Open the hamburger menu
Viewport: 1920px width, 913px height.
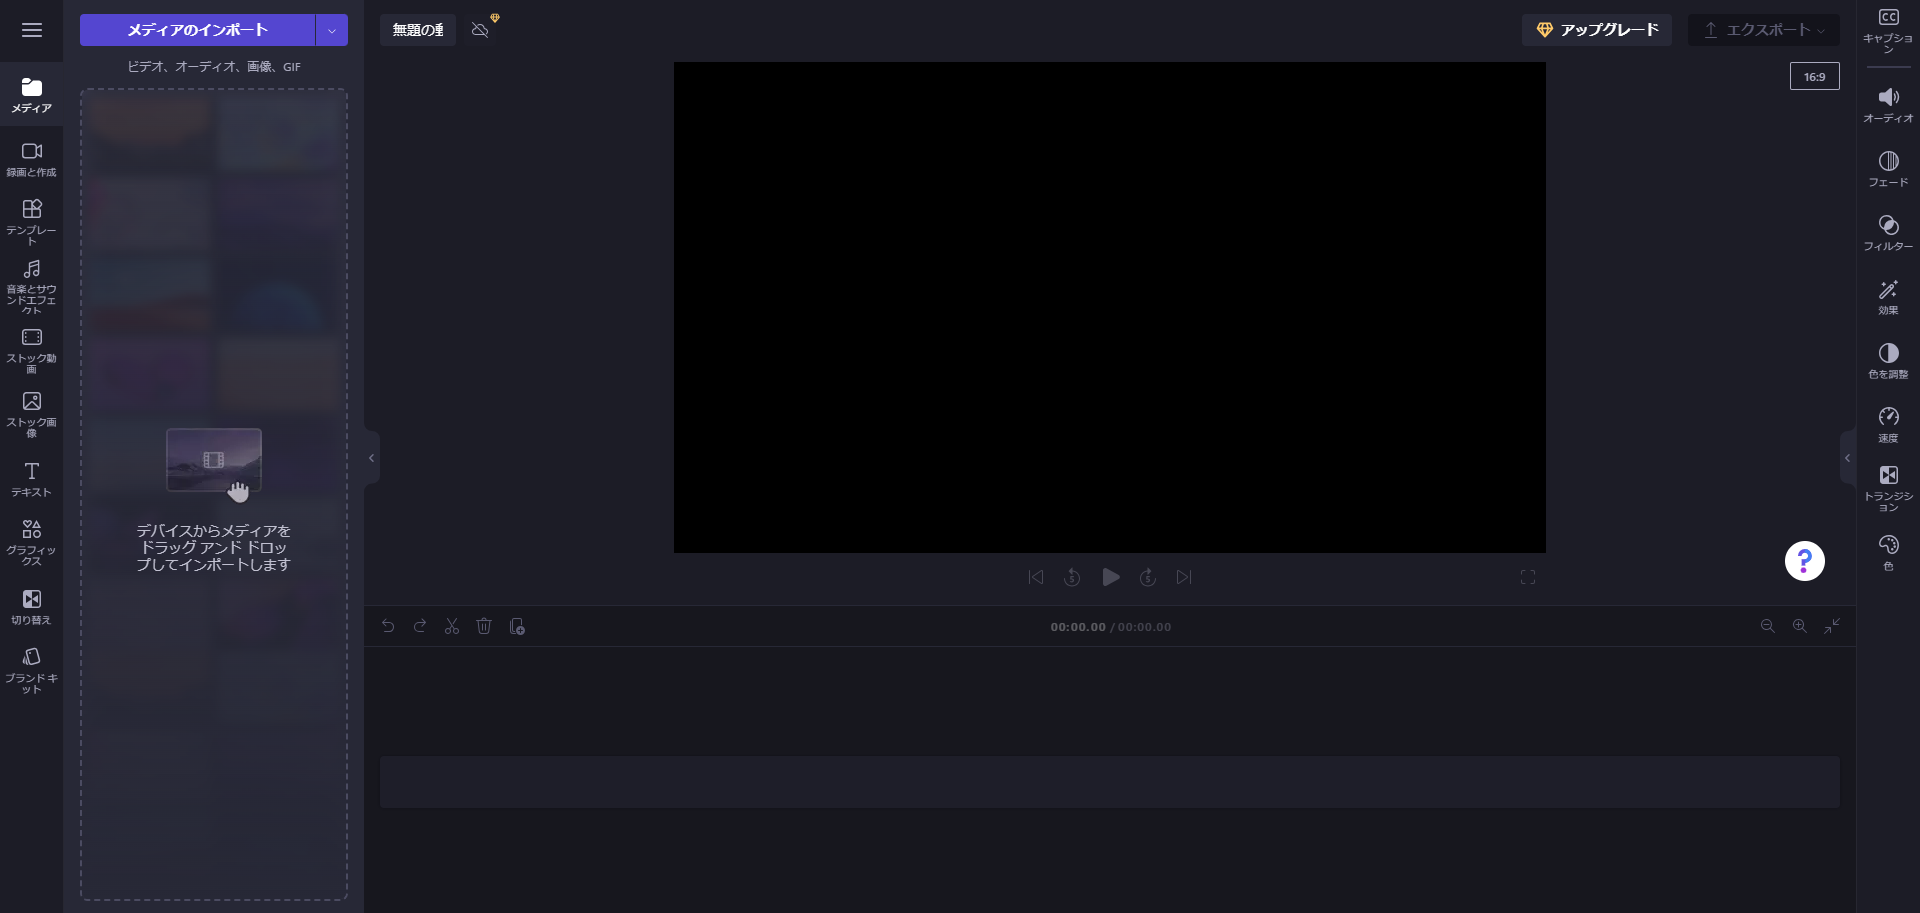coord(32,30)
